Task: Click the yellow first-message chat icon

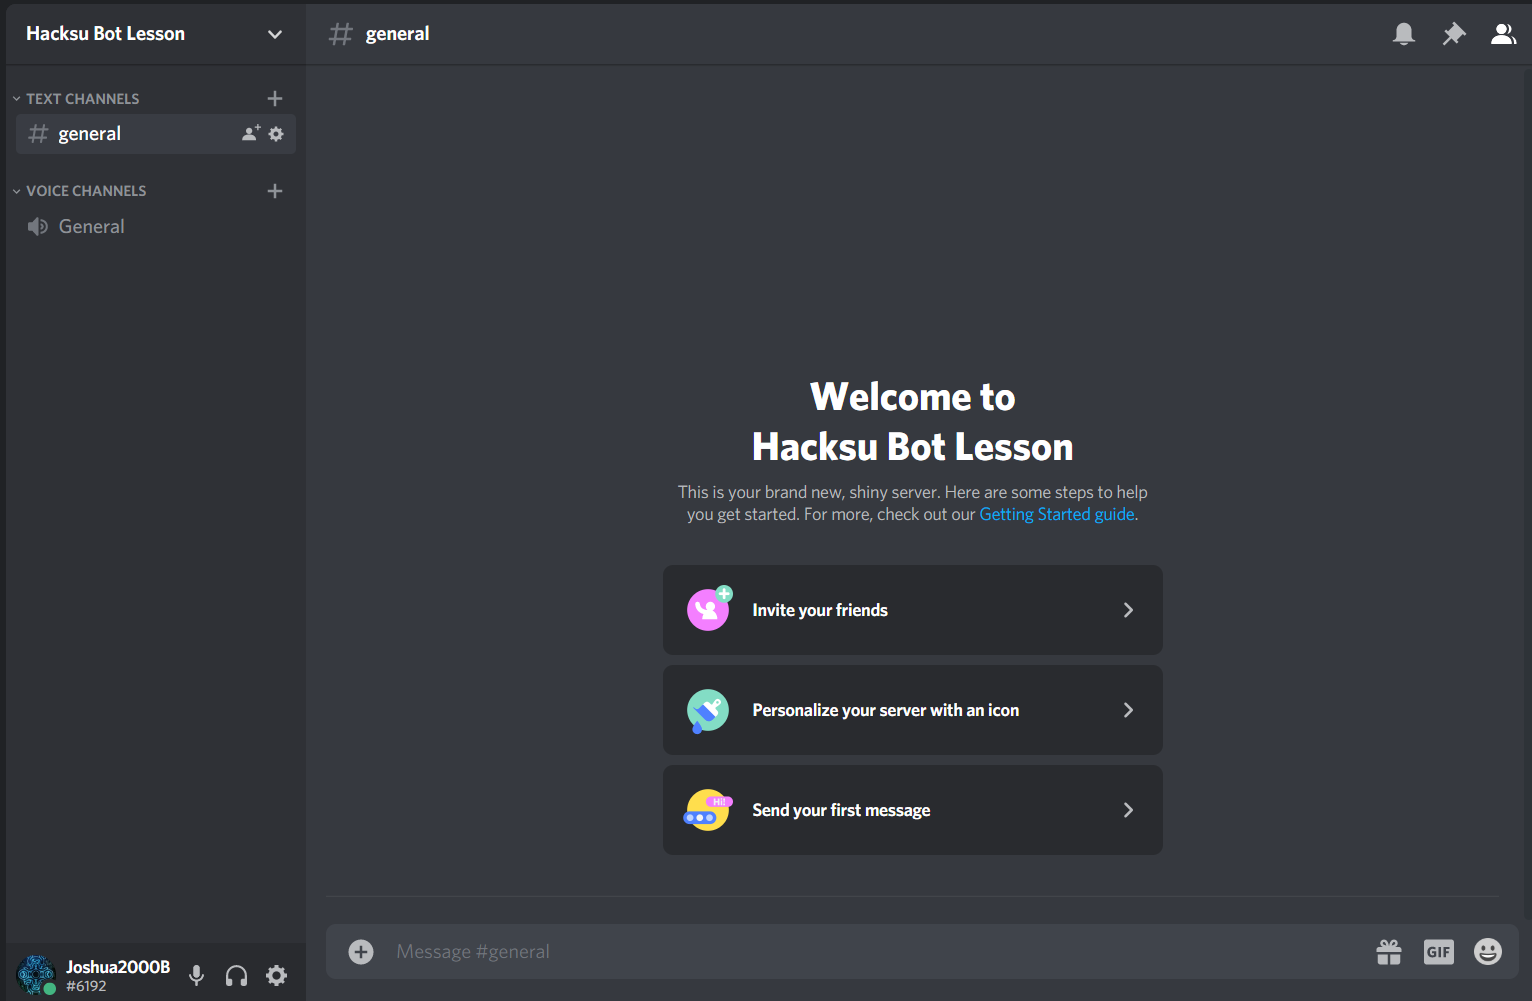Action: (708, 810)
